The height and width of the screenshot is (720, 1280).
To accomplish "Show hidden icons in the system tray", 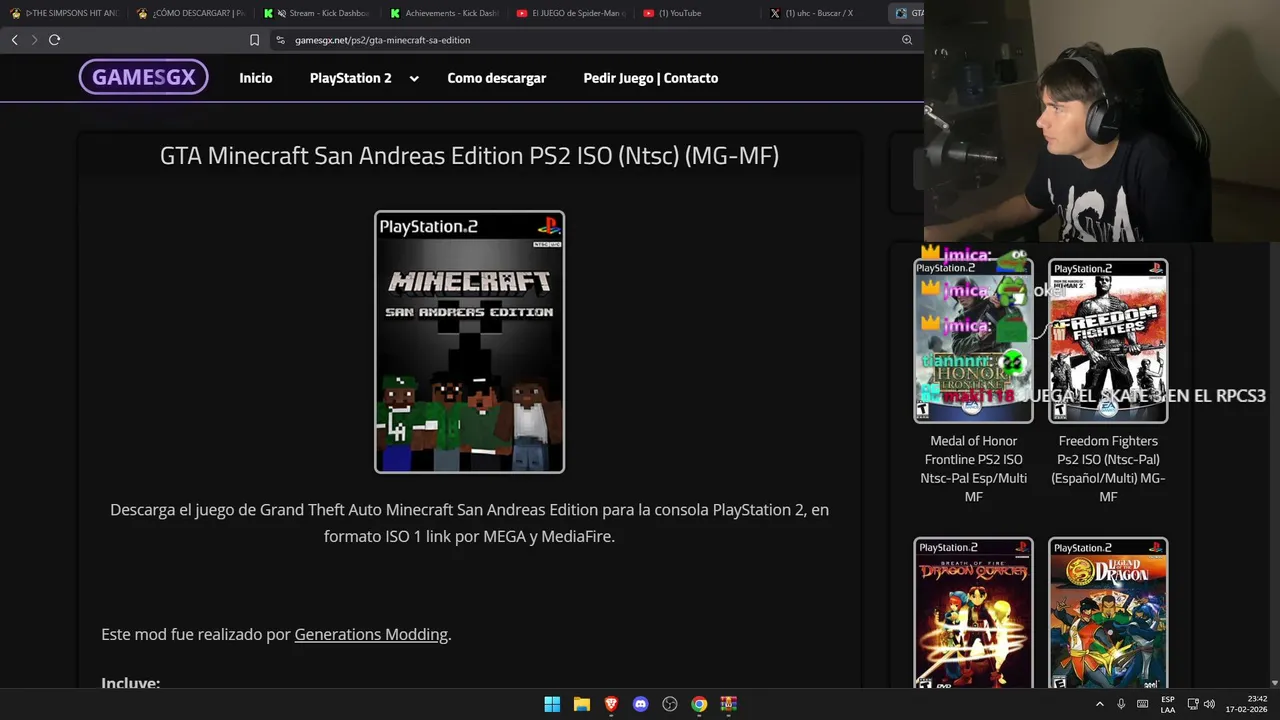I will [x=1100, y=704].
